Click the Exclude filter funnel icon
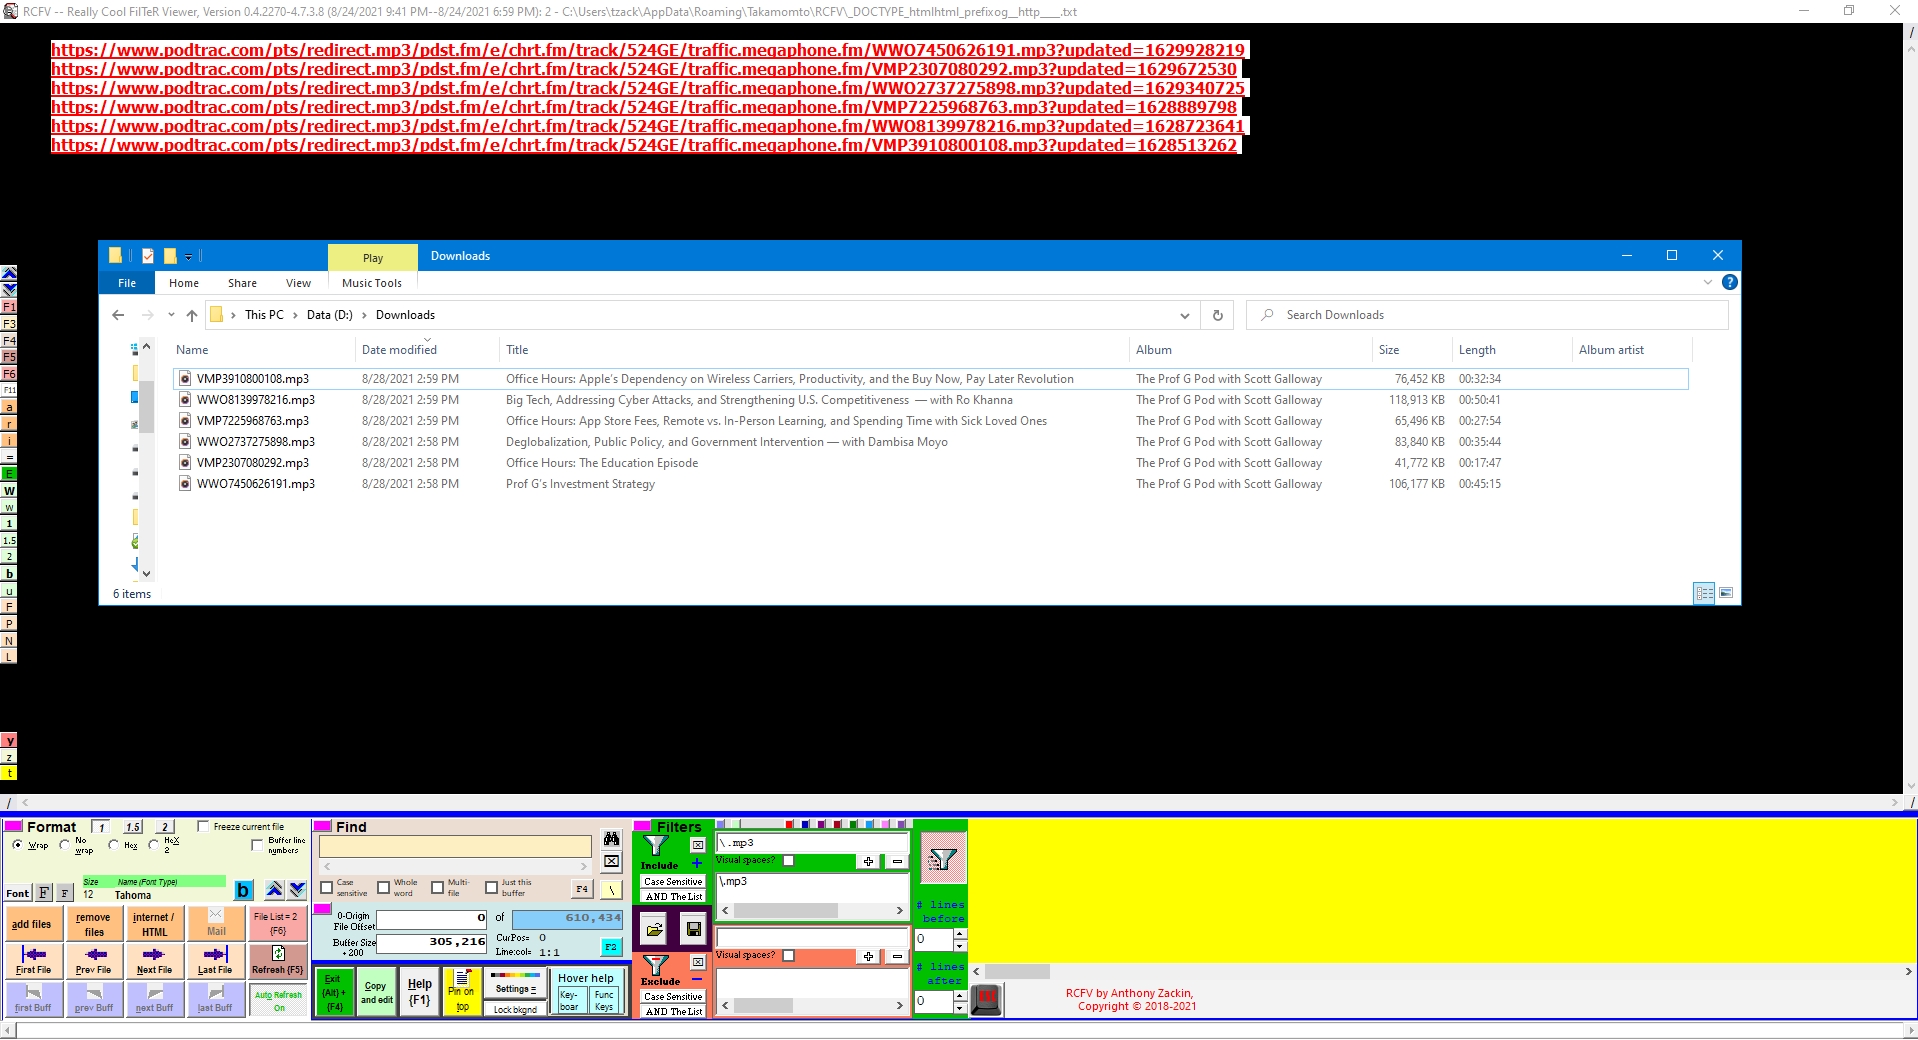This screenshot has height=1040, width=1918. pyautogui.click(x=656, y=965)
